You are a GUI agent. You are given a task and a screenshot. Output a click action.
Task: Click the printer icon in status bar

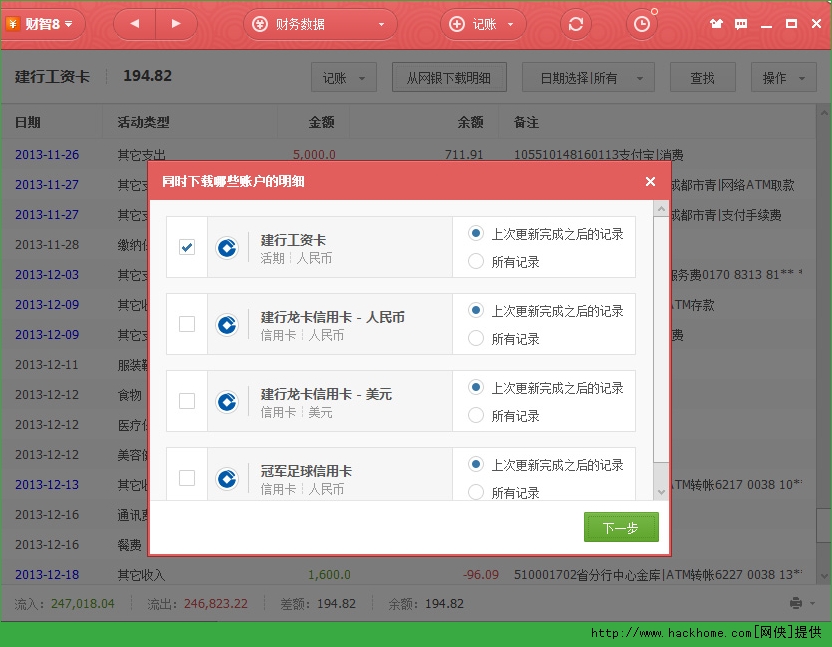796,603
